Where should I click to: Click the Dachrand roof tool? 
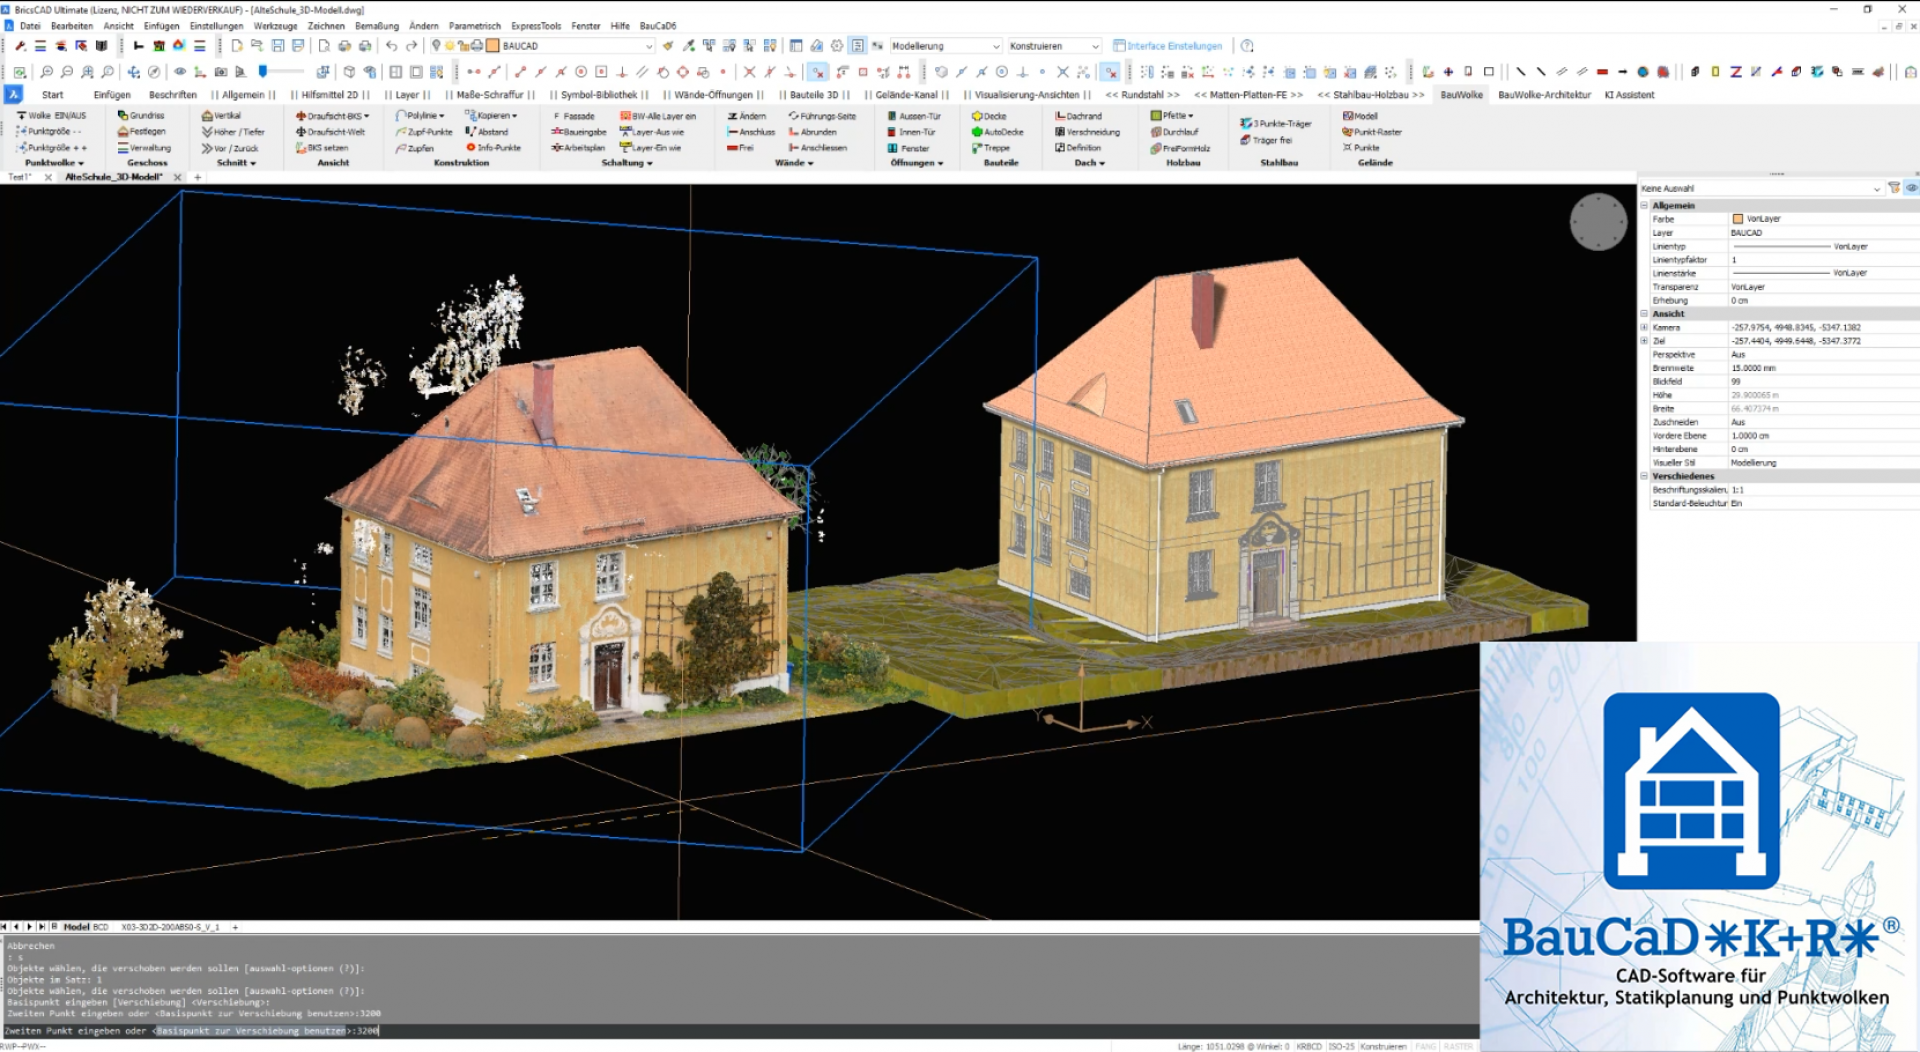coord(1079,116)
